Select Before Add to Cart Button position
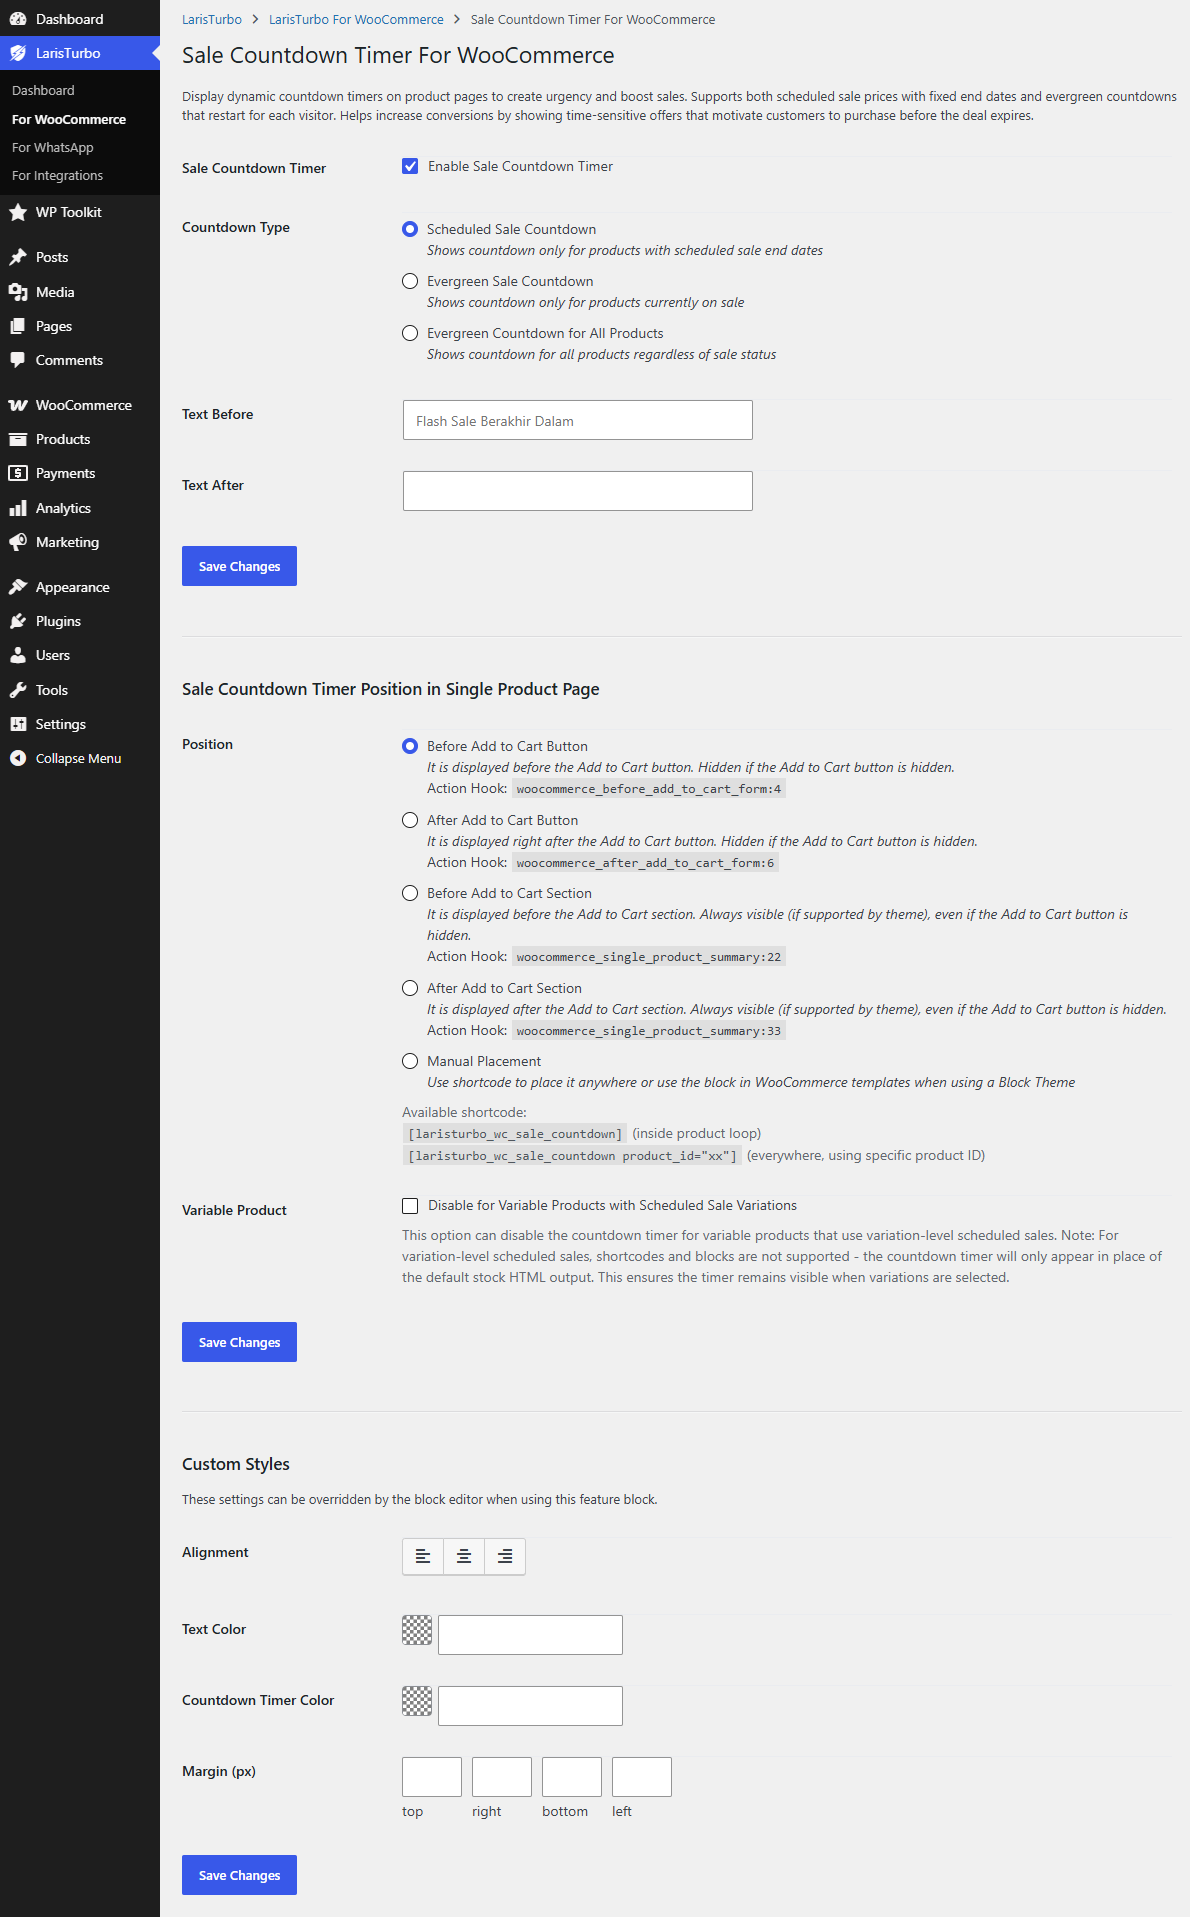This screenshot has height=1917, width=1190. (x=410, y=746)
